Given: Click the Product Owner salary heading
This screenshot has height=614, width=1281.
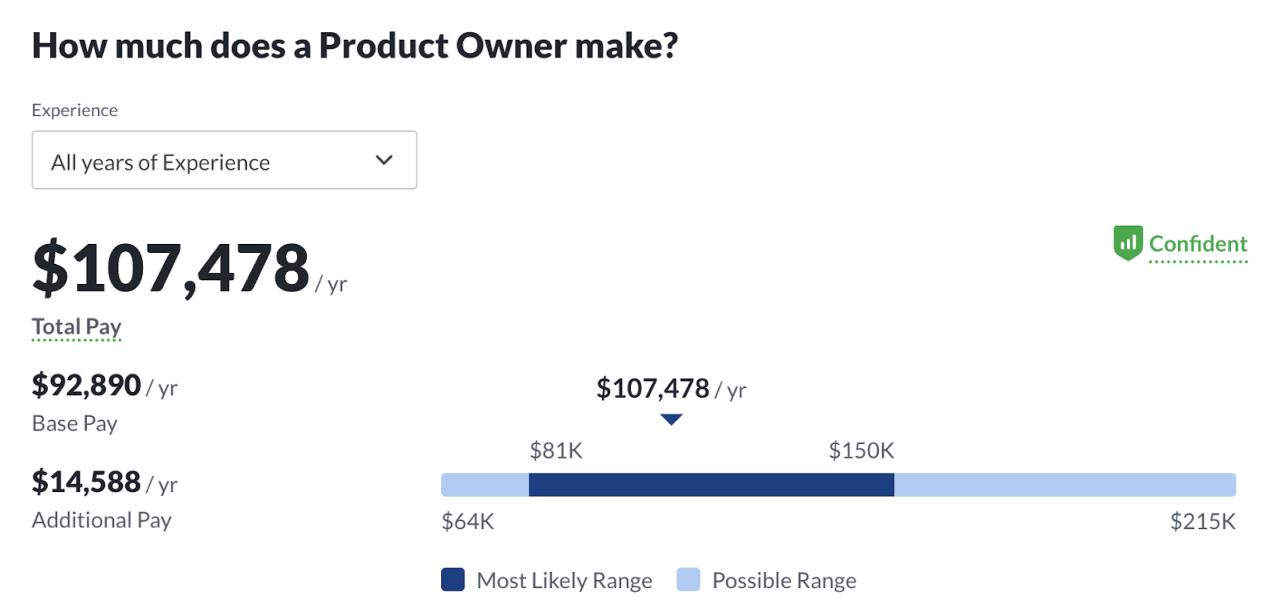Looking at the screenshot, I should [x=355, y=46].
